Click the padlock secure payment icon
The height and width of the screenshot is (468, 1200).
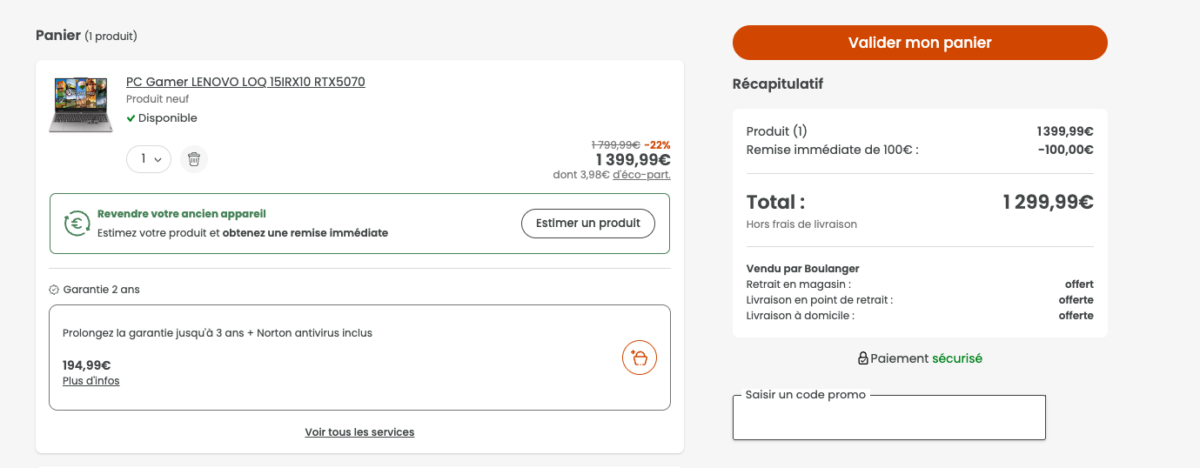coord(863,358)
